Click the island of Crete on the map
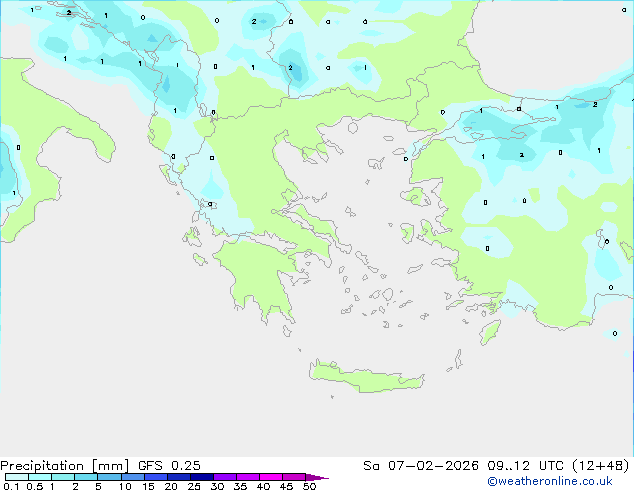This screenshot has width=634, height=490. point(366,378)
